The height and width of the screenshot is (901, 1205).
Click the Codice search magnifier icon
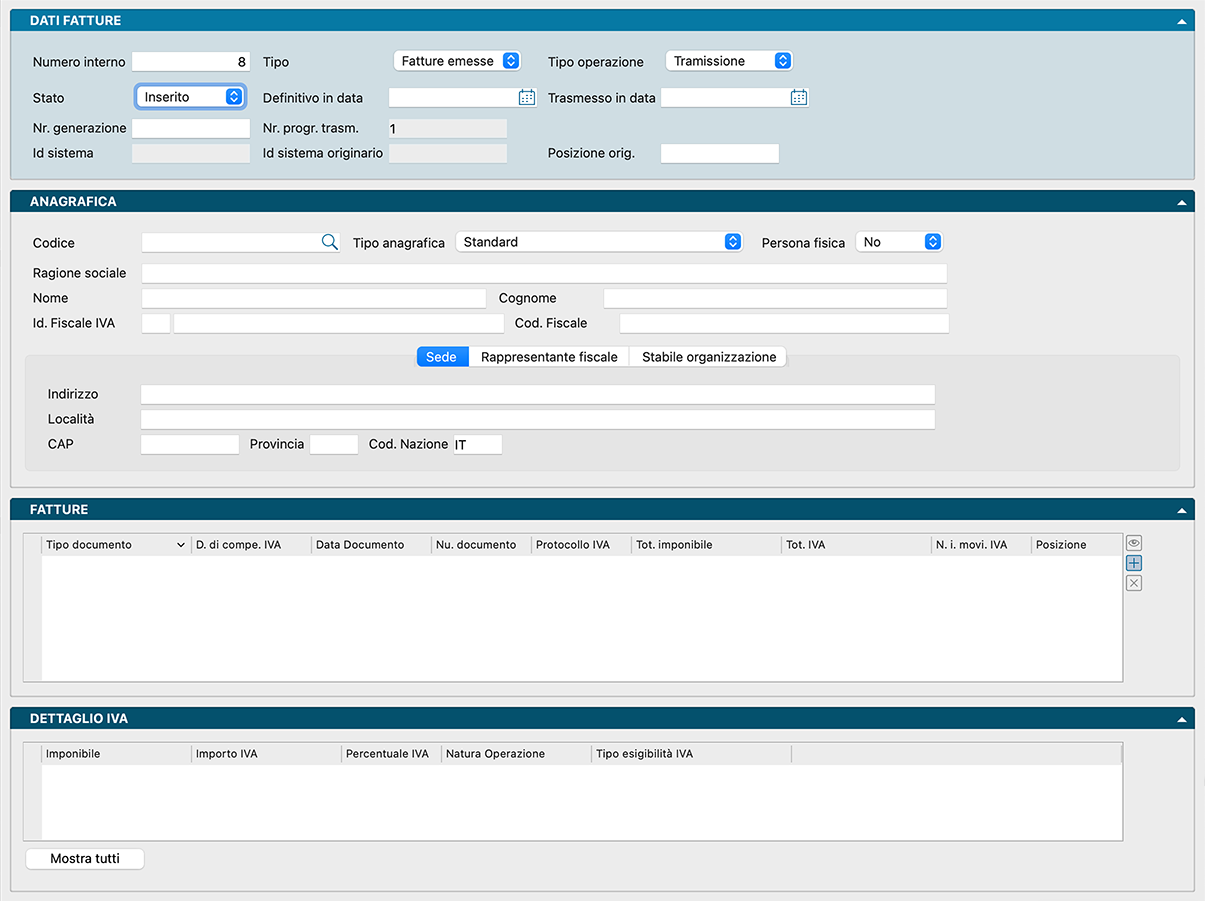click(329, 242)
